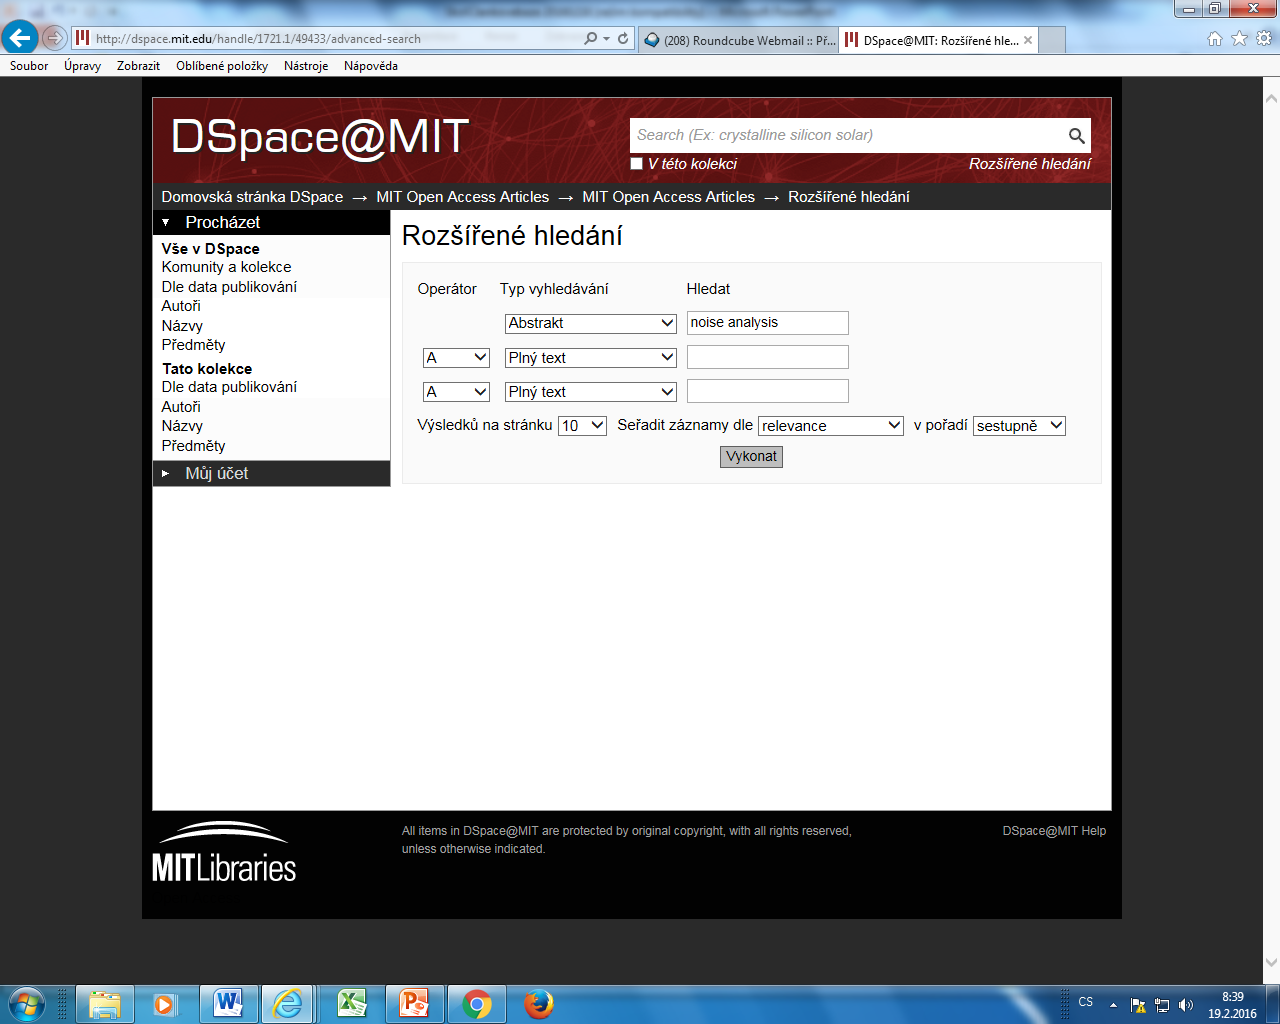Click the browser Forward arrow button

click(55, 38)
